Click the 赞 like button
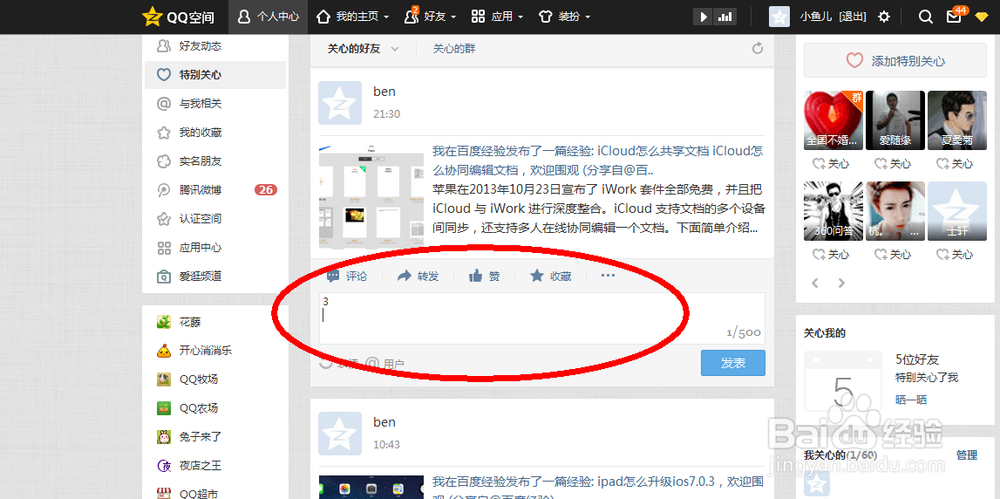The width and height of the screenshot is (1000, 499). pos(484,276)
